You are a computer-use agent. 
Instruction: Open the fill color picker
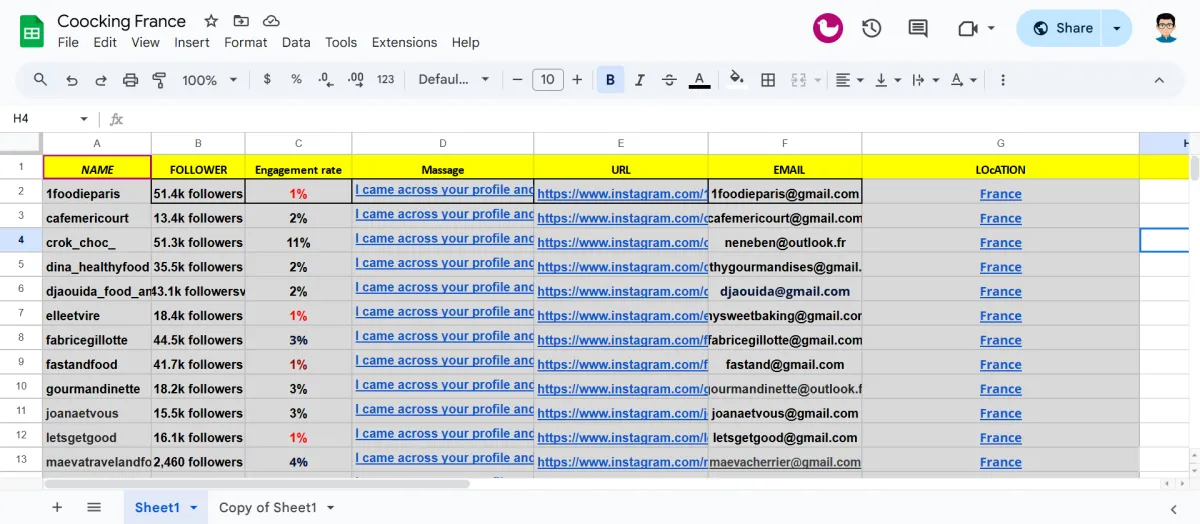[x=737, y=80]
